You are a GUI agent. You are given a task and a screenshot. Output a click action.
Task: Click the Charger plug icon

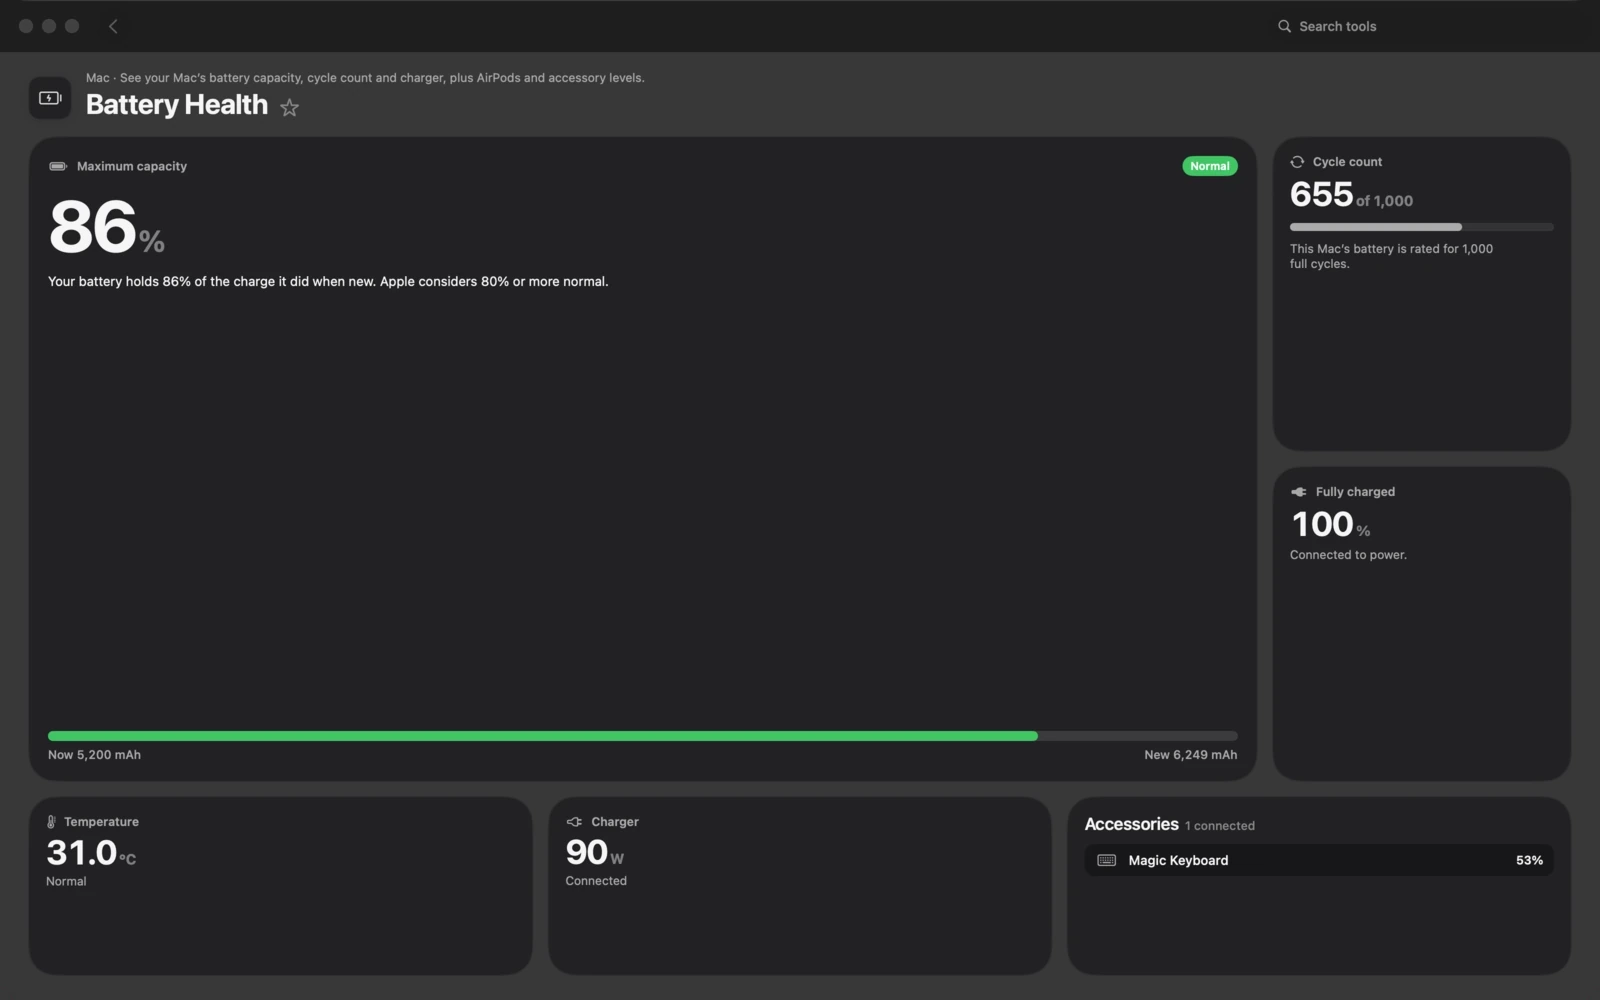point(574,822)
